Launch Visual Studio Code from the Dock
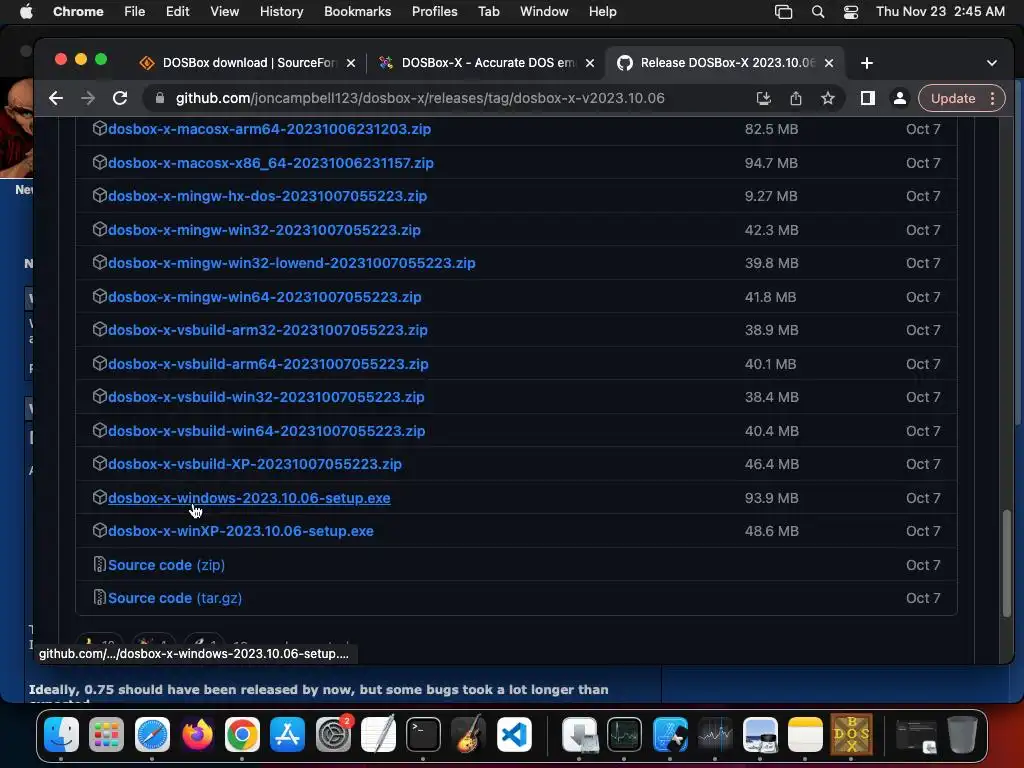This screenshot has height=768, width=1024. (514, 735)
